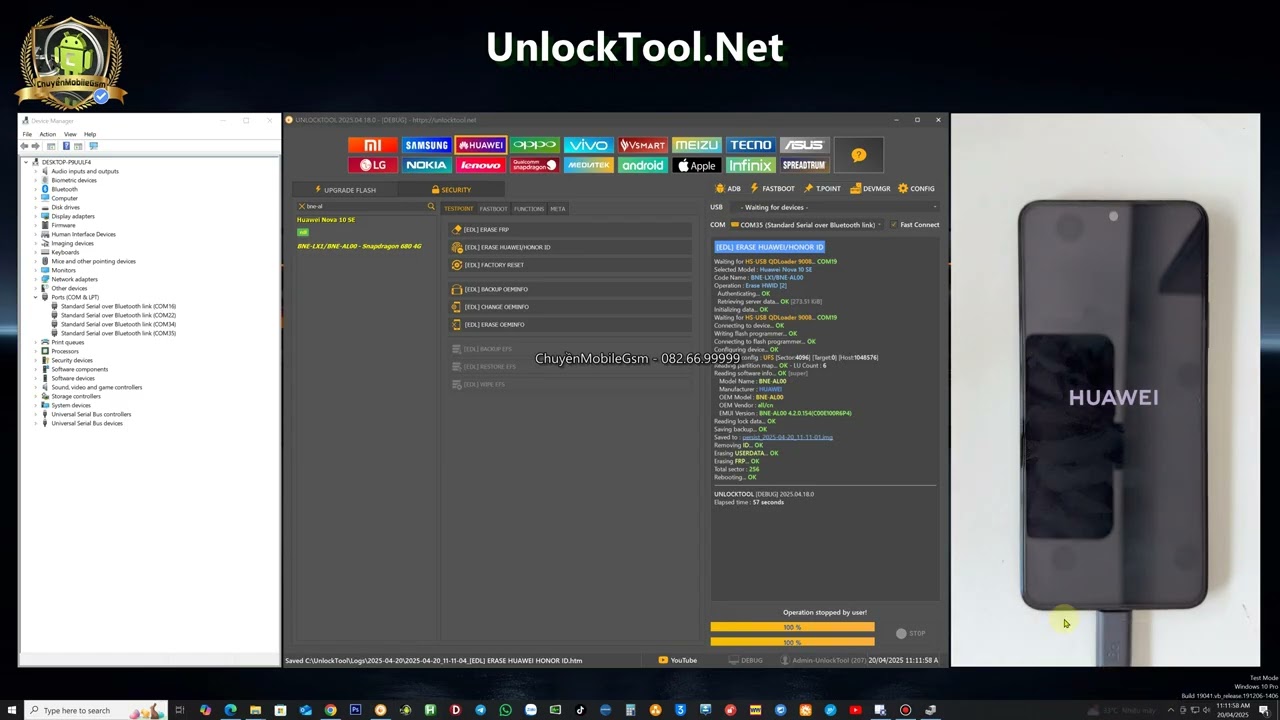Click the [EDL] CHANGE OEMINFO button
Image resolution: width=1280 pixels, height=720 pixels.
[x=570, y=307]
